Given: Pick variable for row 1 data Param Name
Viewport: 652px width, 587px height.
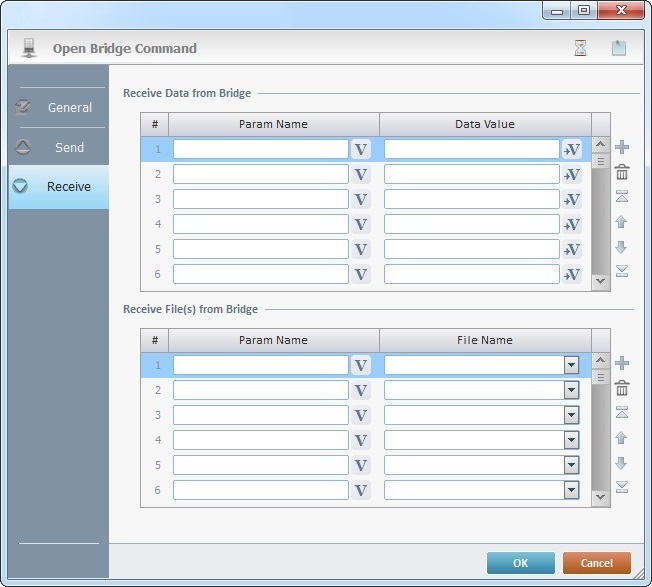Looking at the screenshot, I should (361, 149).
